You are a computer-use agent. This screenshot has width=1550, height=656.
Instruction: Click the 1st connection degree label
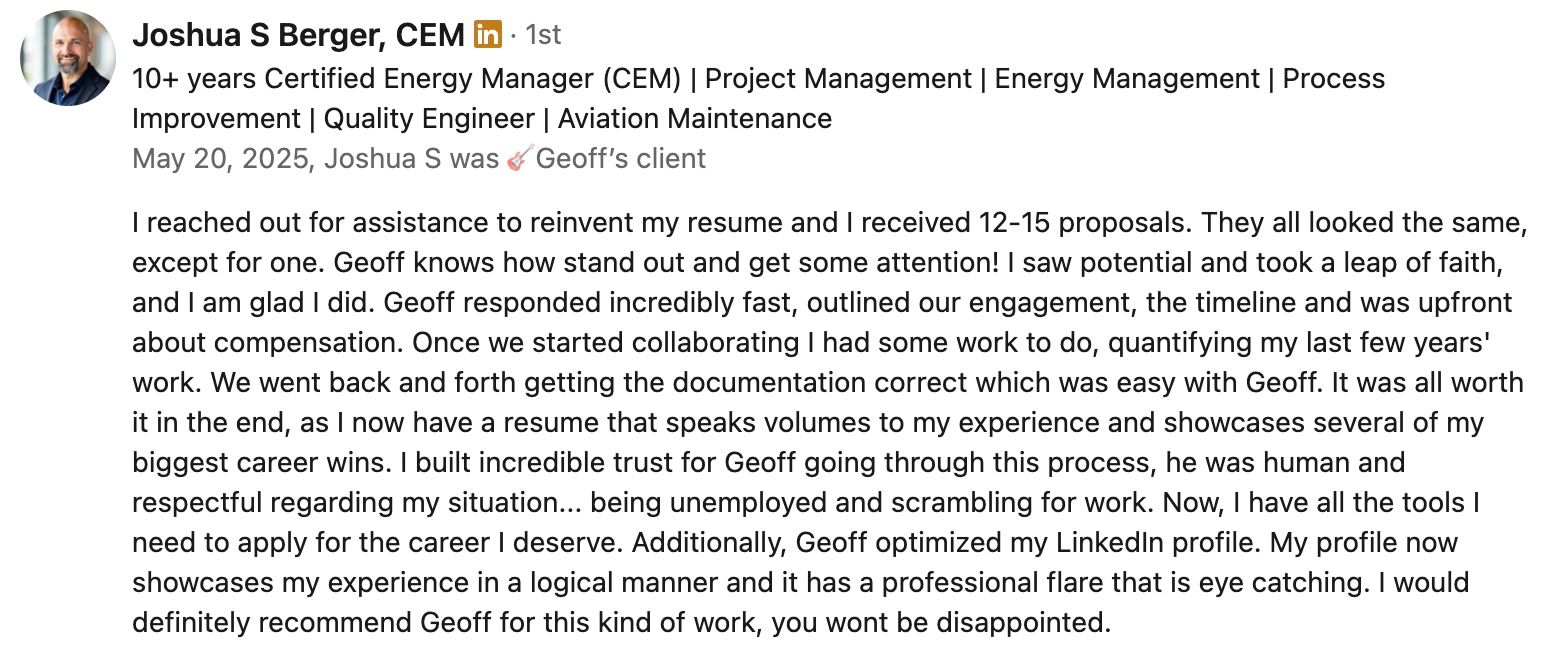[x=543, y=36]
